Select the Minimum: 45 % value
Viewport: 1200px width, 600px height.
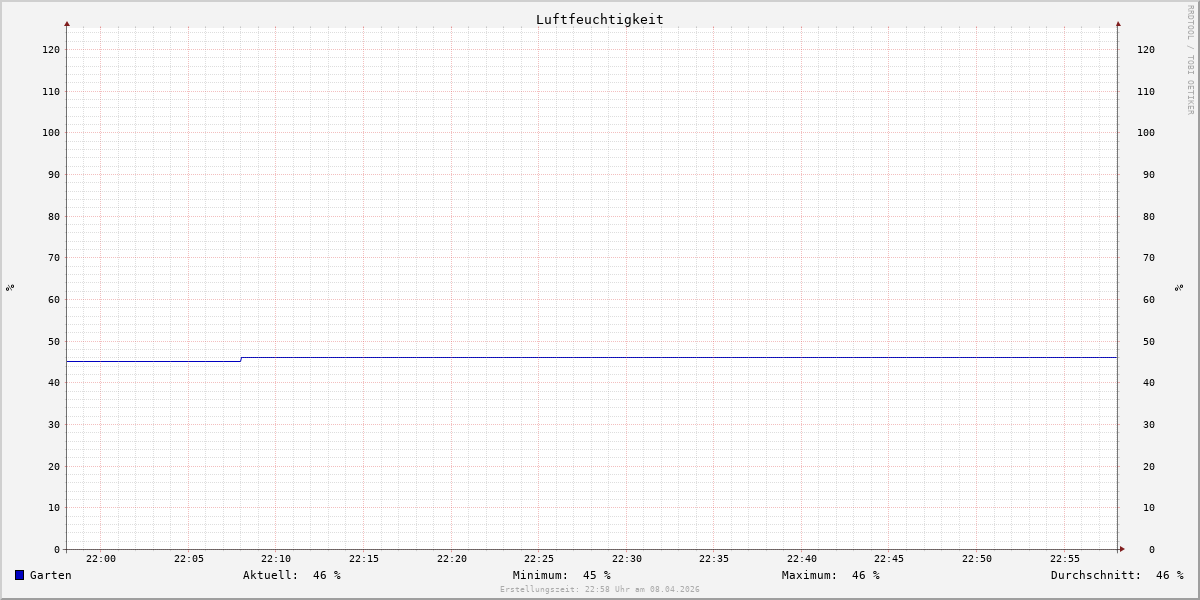click(562, 575)
